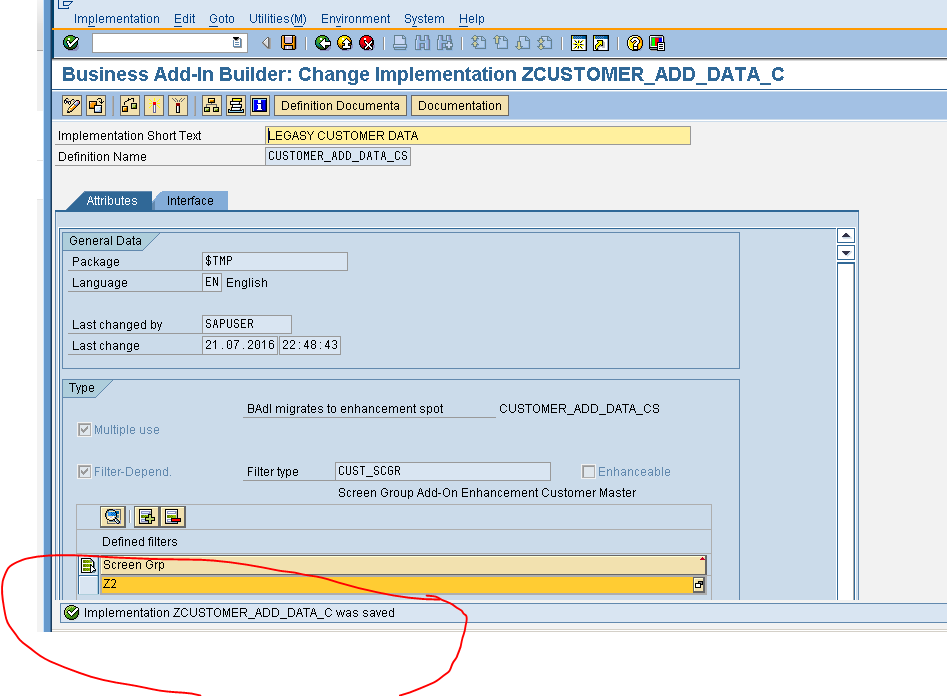
Task: Open value help on the Z2 filter row
Action: click(x=699, y=584)
